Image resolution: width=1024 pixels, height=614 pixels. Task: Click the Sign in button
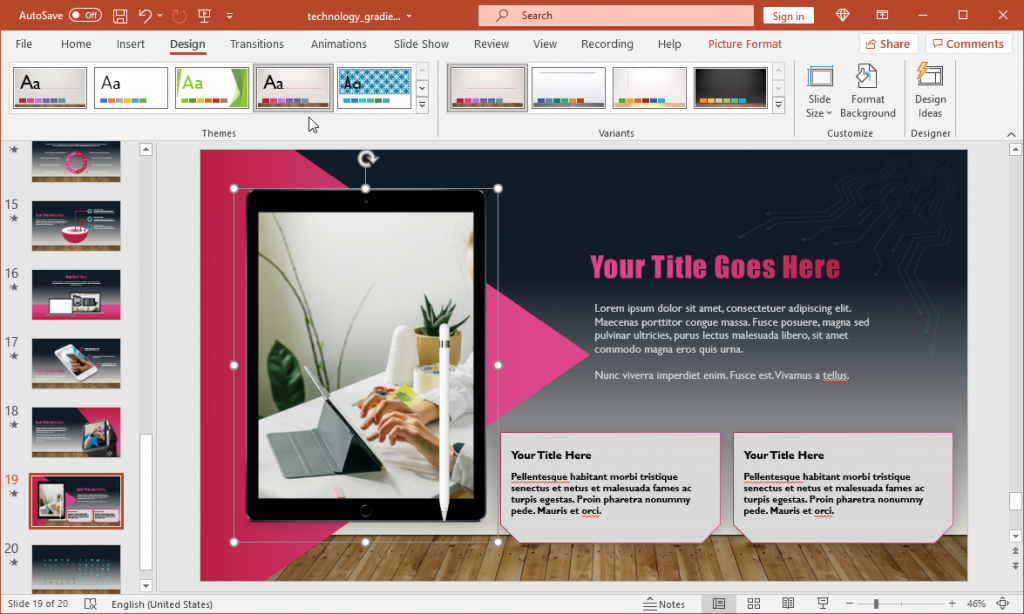pyautogui.click(x=790, y=15)
